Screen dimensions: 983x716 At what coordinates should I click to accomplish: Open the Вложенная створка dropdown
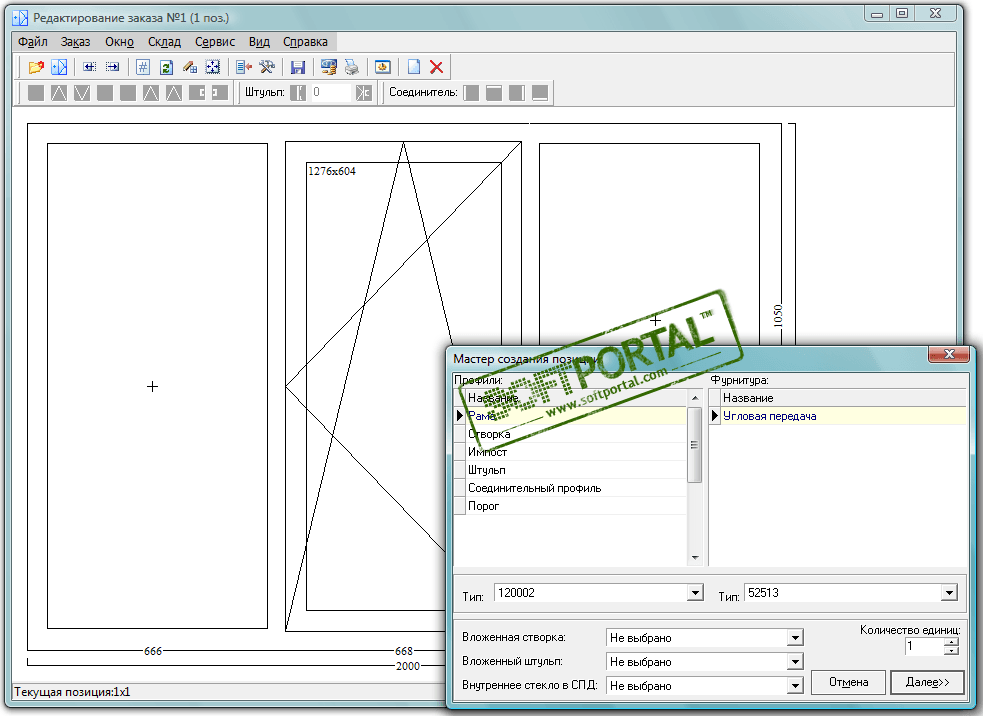point(795,638)
